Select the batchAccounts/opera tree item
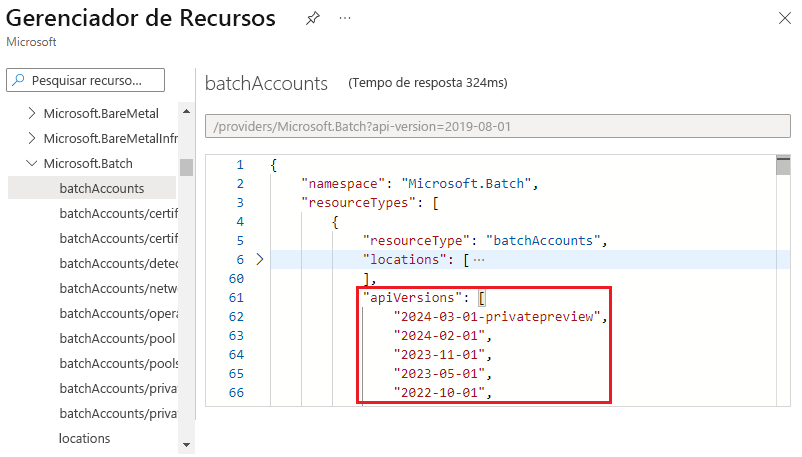 [110, 313]
